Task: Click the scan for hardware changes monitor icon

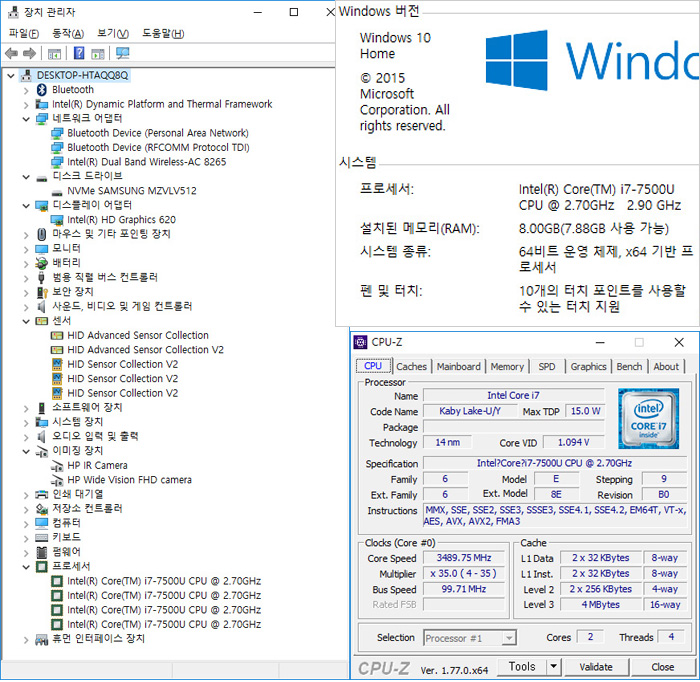Action: point(122,53)
